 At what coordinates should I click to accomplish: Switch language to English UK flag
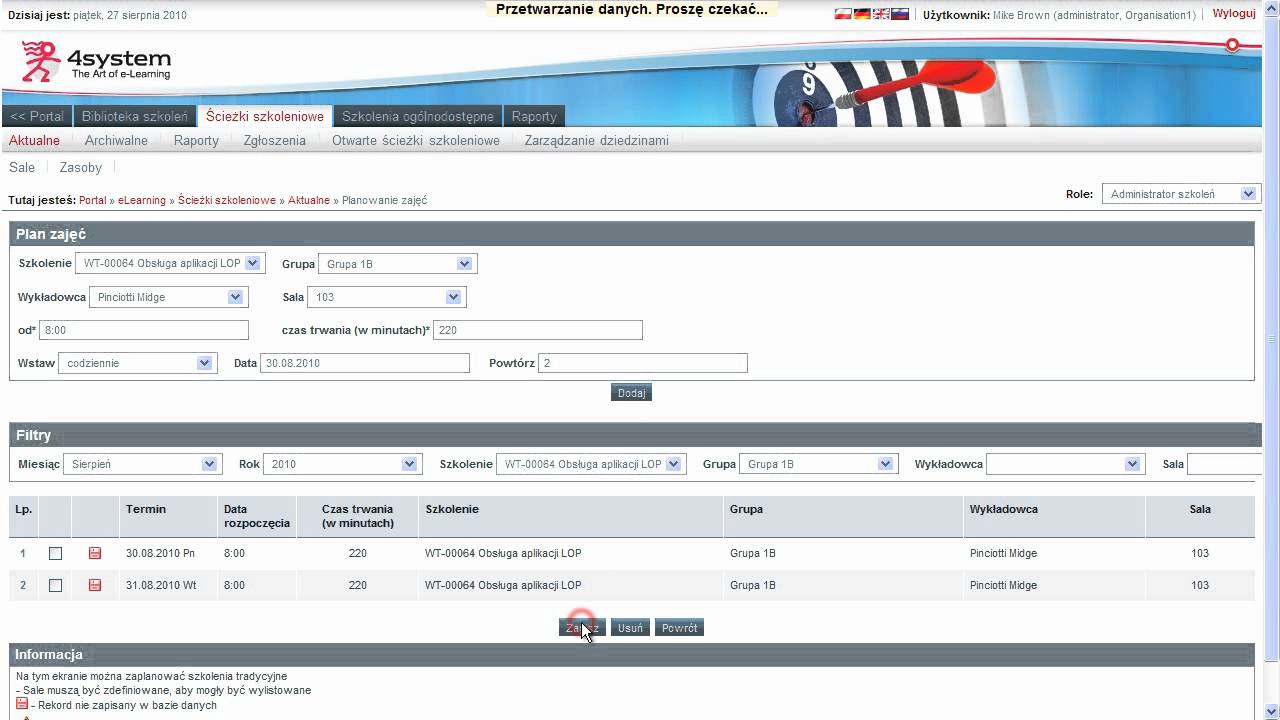tap(881, 15)
